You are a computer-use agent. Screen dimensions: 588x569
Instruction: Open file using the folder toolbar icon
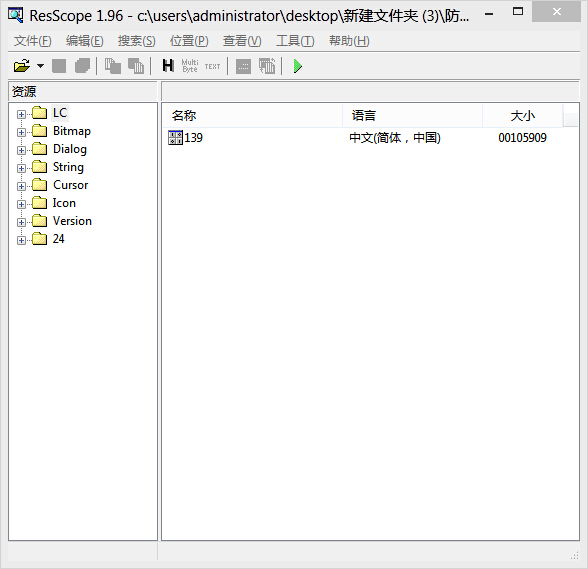pyautogui.click(x=22, y=66)
